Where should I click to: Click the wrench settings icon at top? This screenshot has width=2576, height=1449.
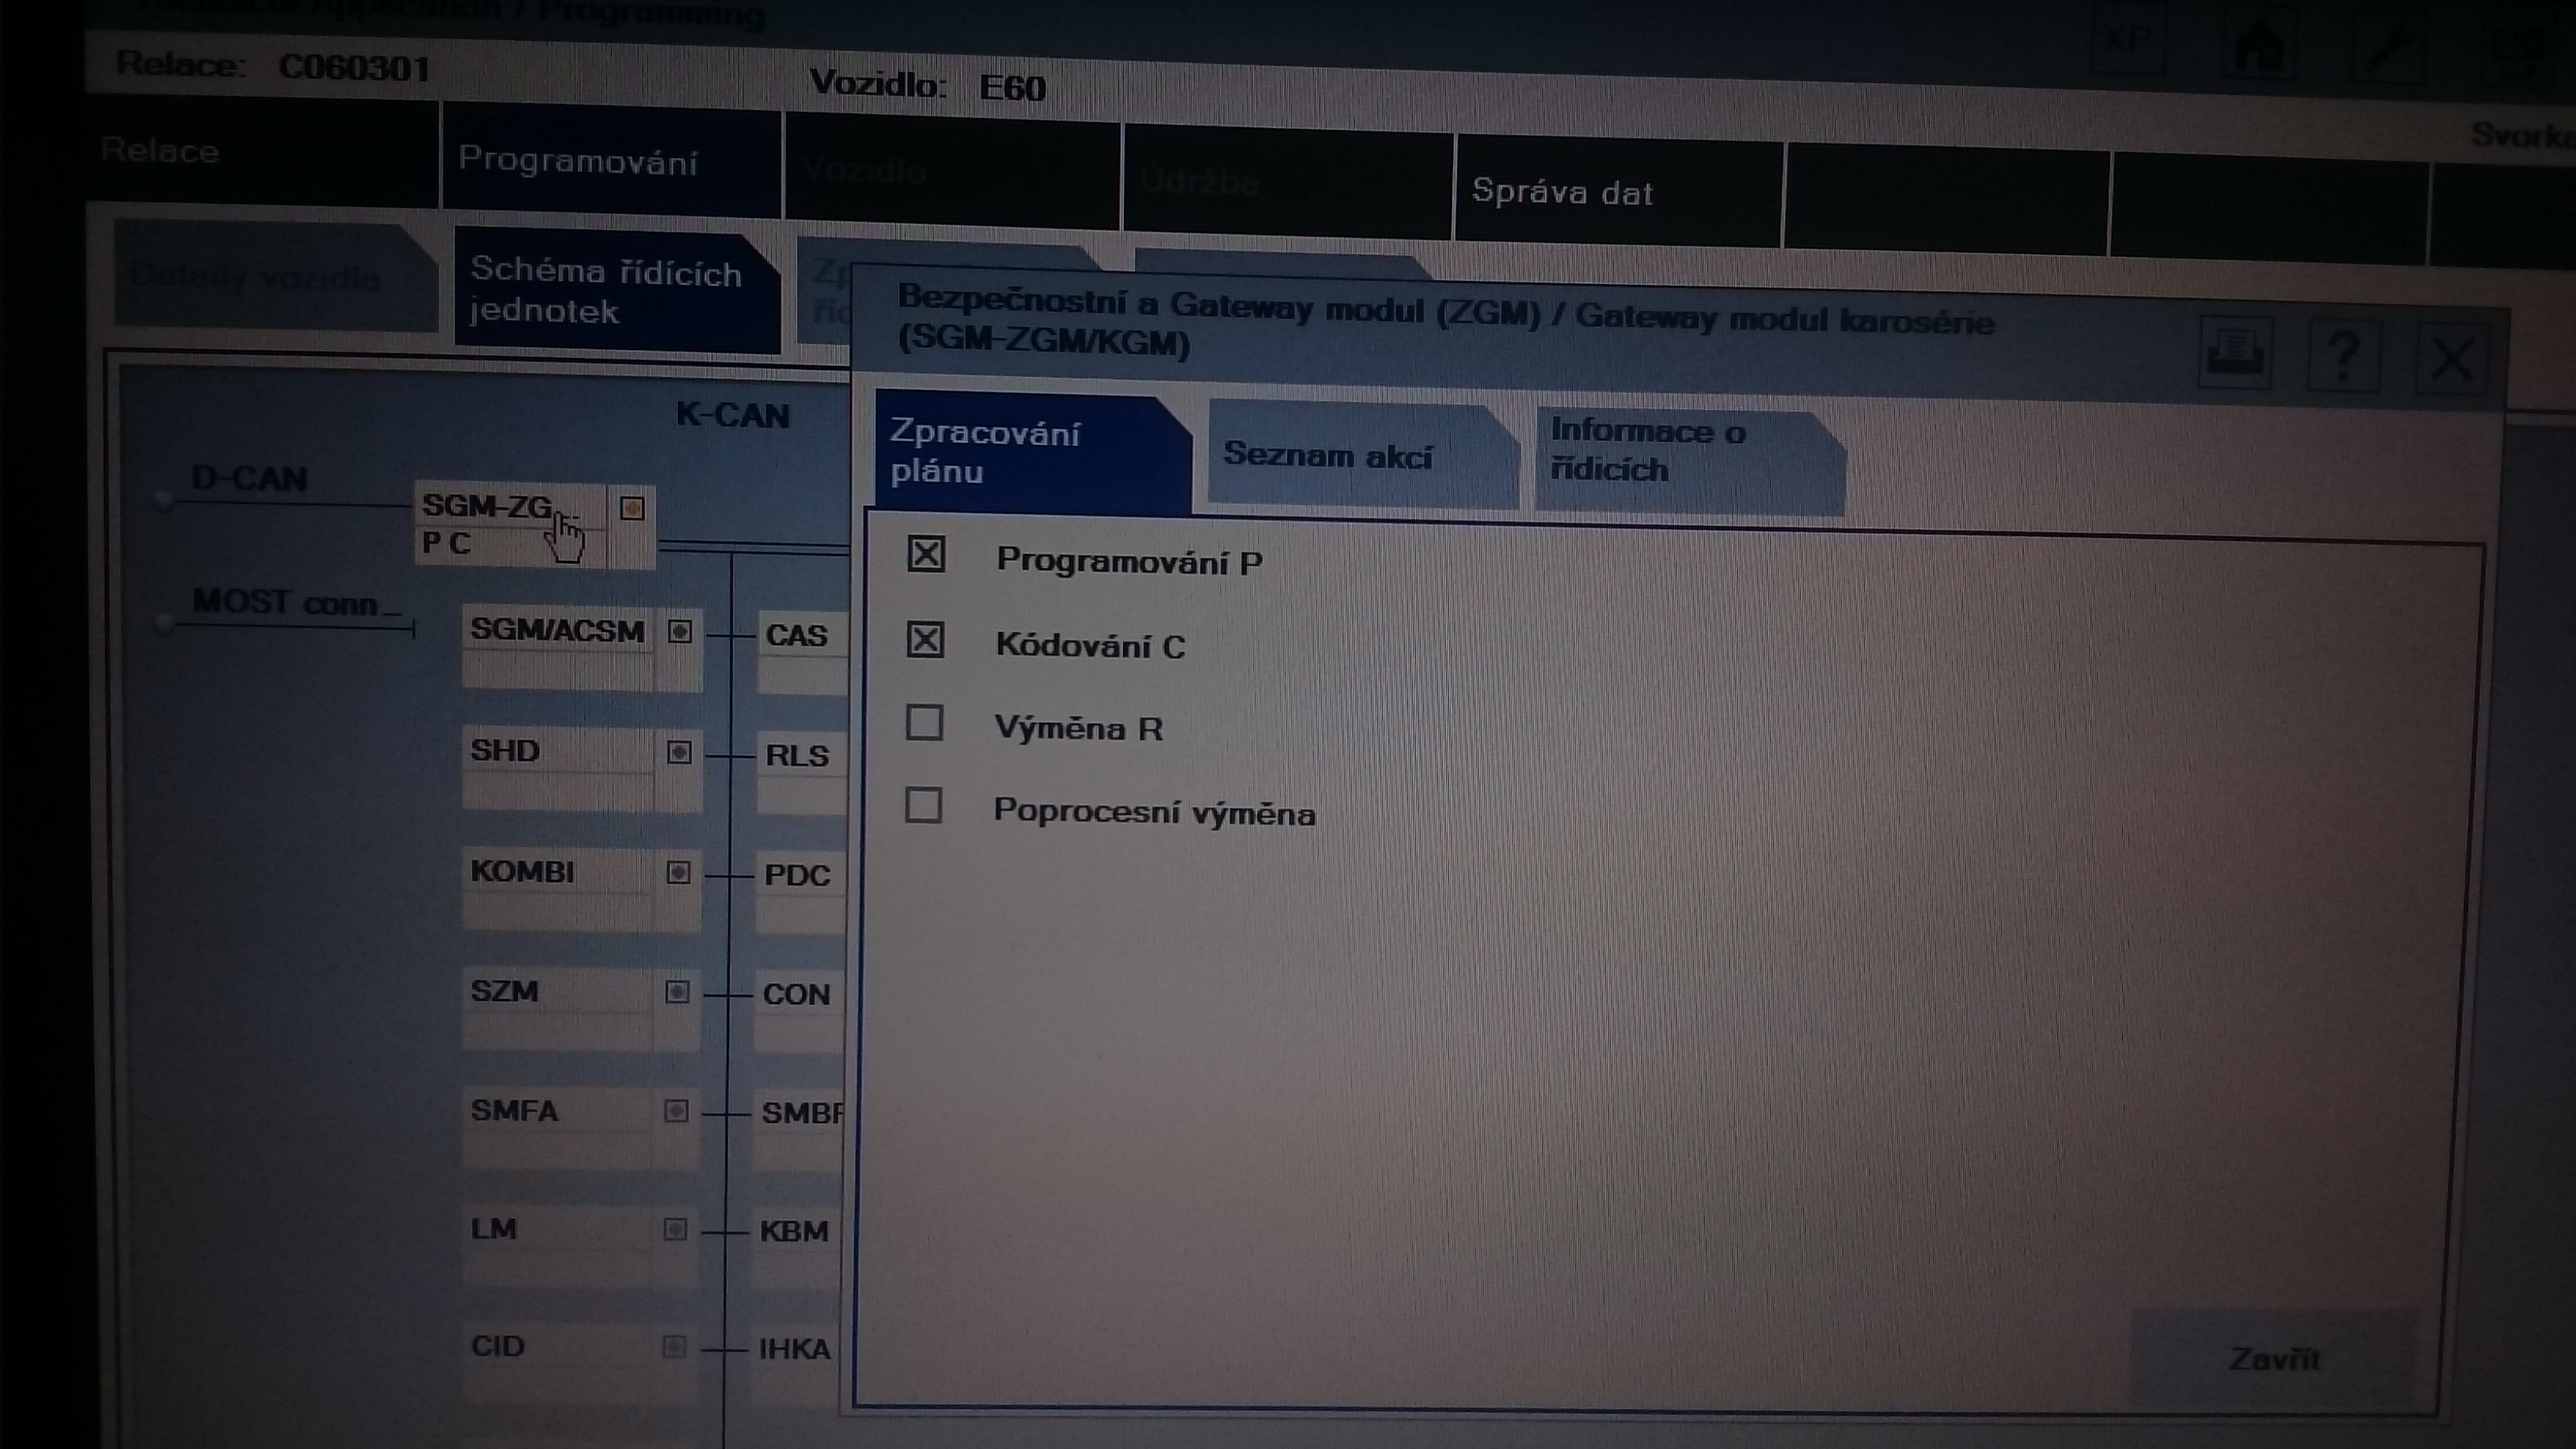[x=2388, y=48]
